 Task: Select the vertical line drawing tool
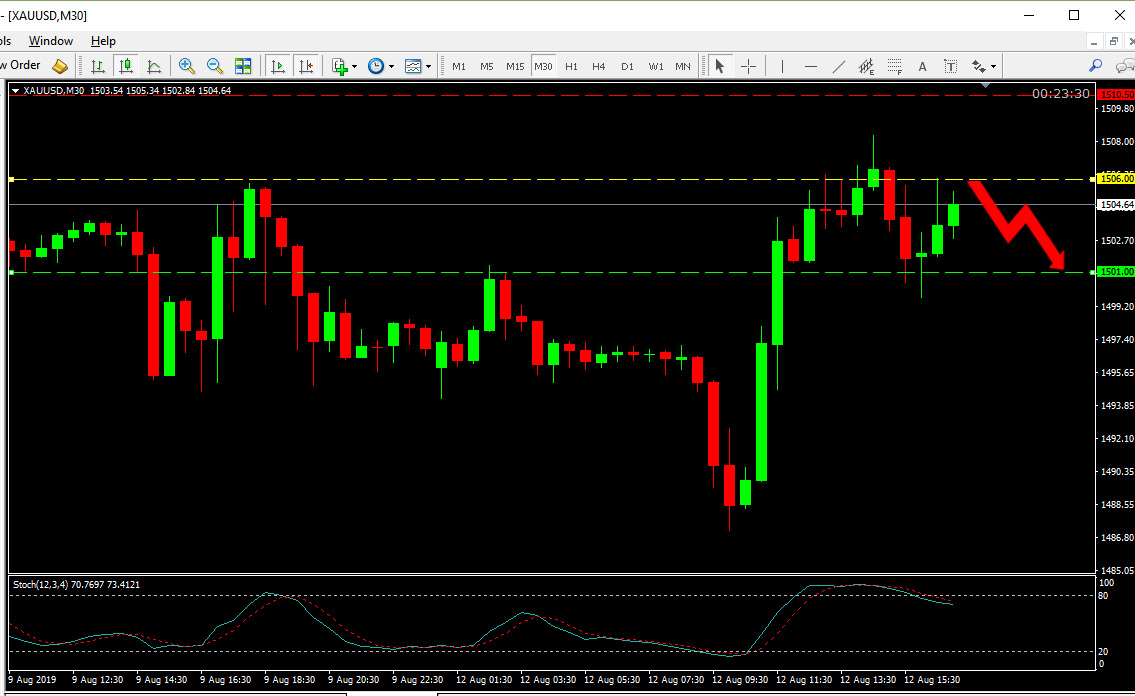(x=782, y=66)
